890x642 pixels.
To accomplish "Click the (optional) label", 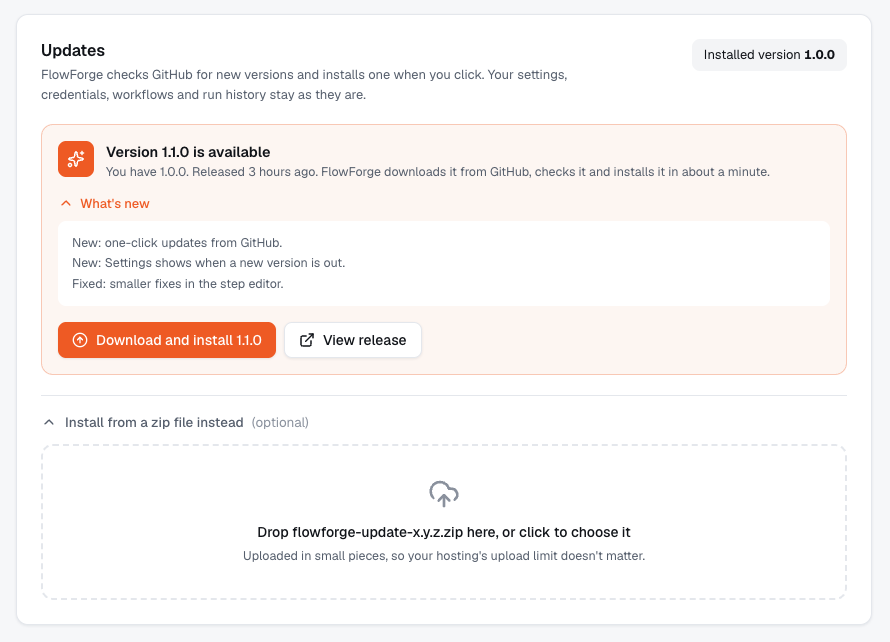I will click(280, 422).
